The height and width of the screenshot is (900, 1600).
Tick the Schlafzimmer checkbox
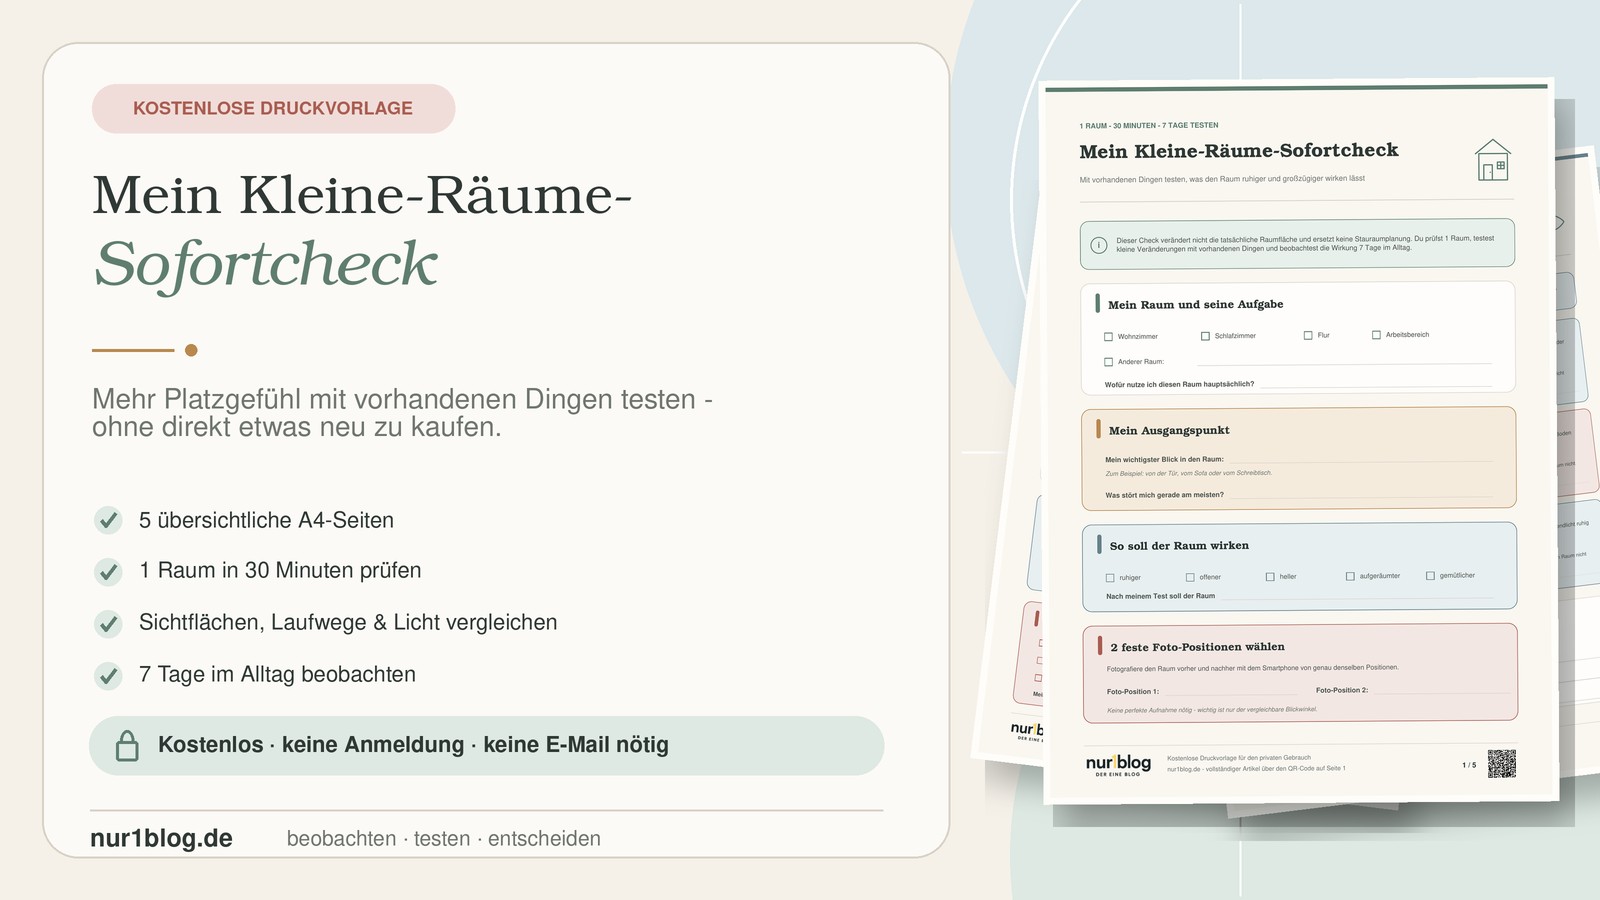tap(1205, 336)
